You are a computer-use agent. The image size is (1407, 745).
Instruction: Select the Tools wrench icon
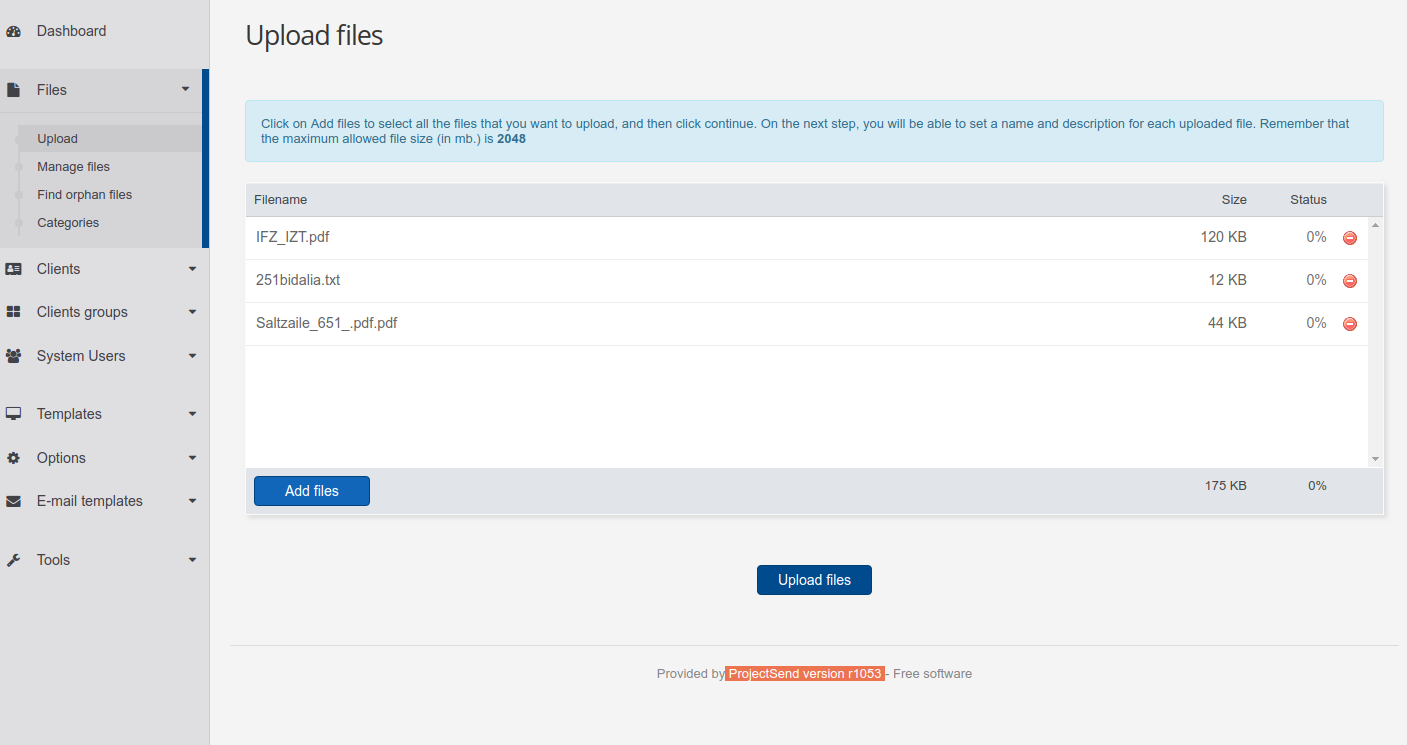point(14,559)
